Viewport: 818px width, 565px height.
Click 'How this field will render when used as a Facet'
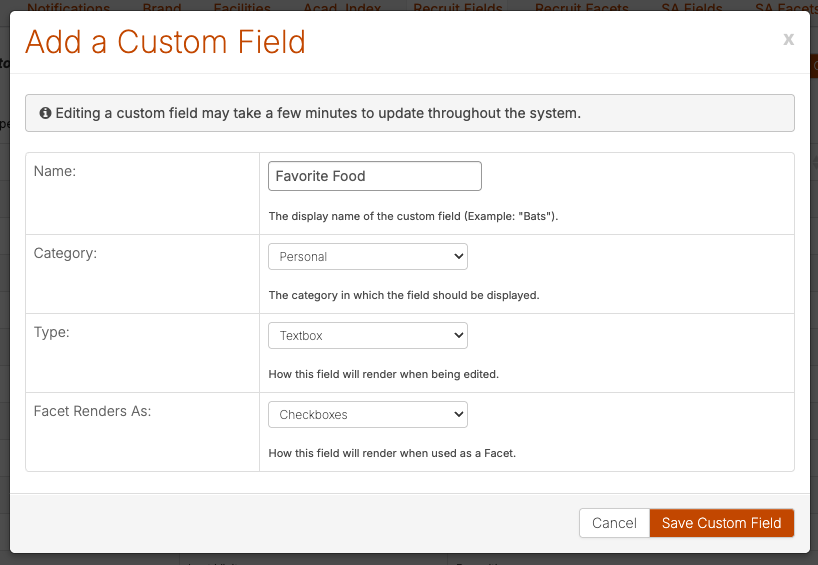tap(392, 453)
